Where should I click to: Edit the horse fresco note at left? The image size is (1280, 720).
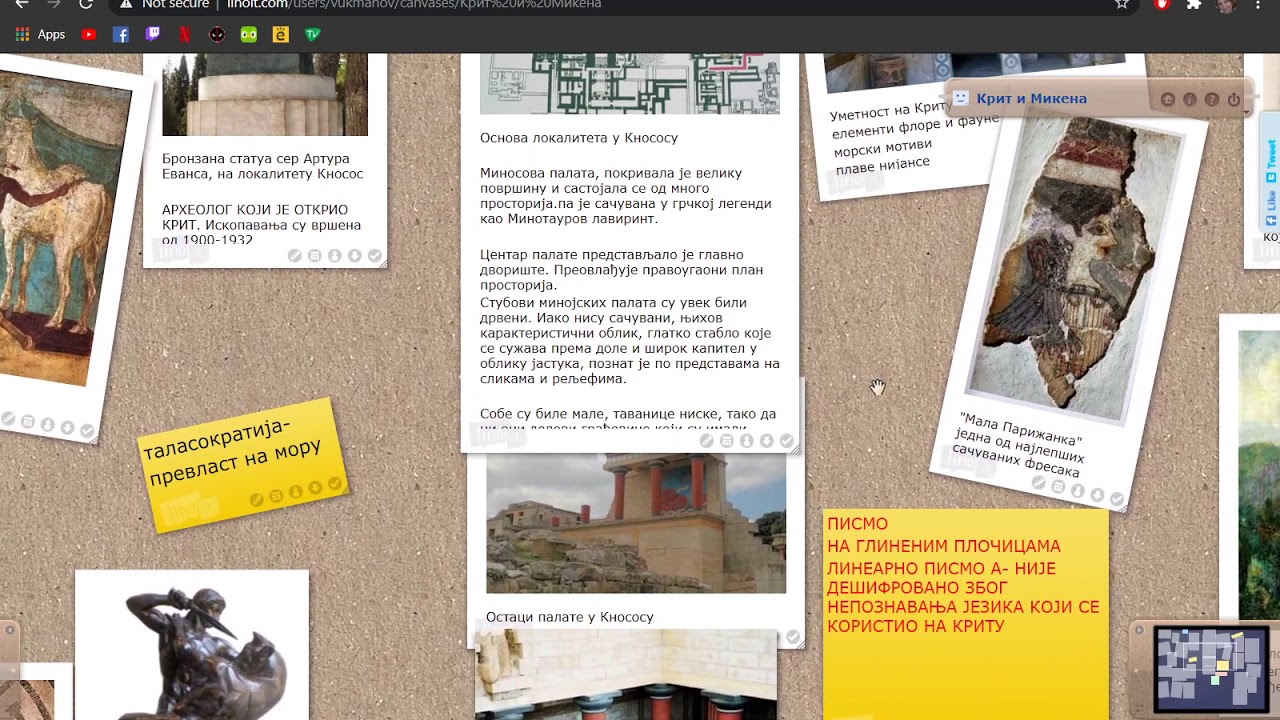click(x=9, y=419)
